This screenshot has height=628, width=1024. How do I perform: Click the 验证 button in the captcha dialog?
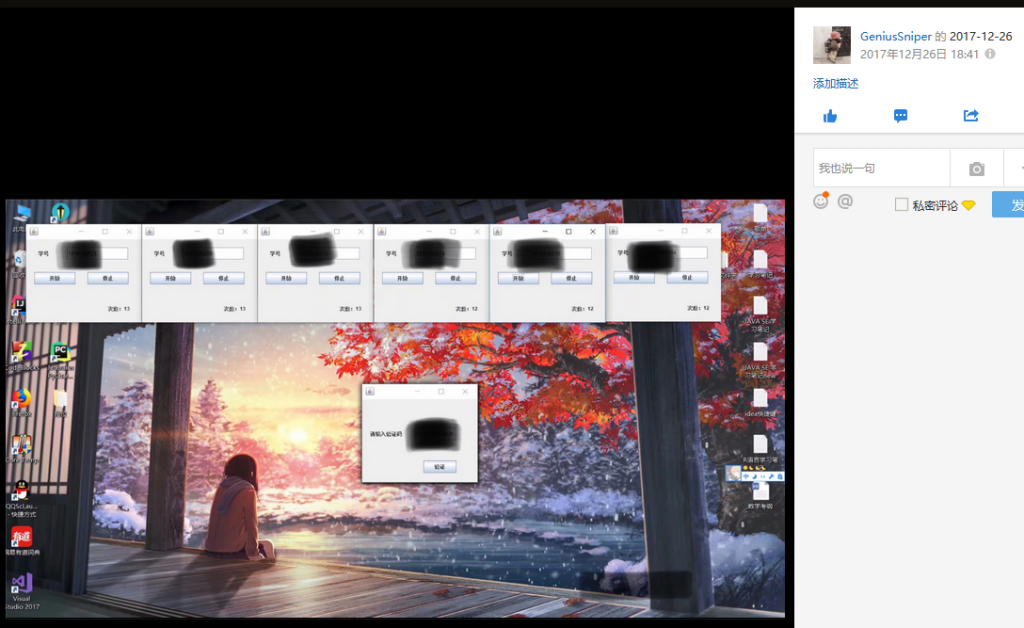pyautogui.click(x=440, y=467)
